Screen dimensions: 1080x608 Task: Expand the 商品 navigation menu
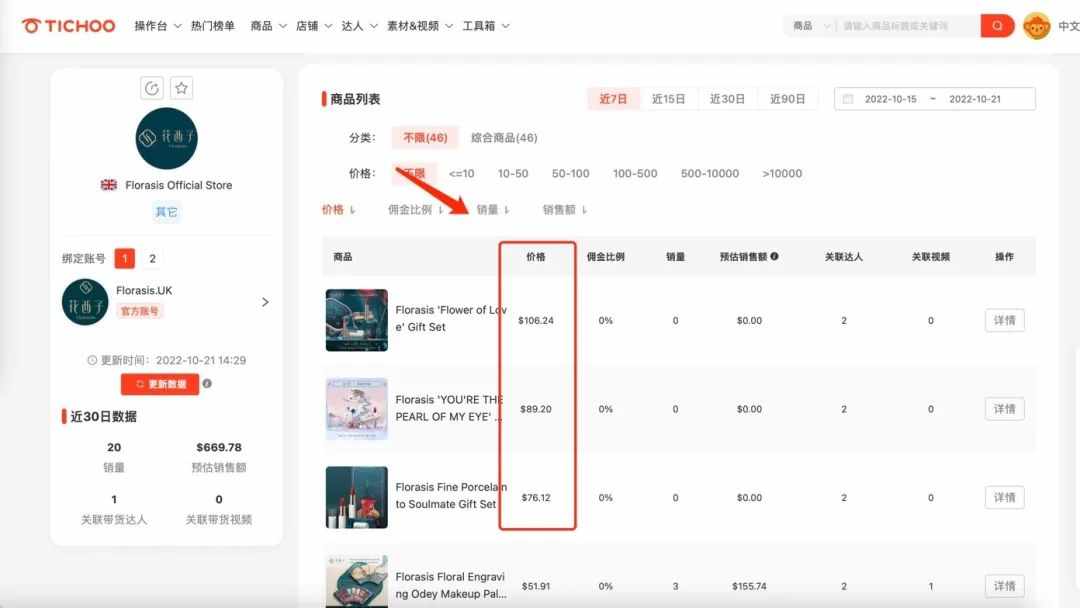click(269, 26)
